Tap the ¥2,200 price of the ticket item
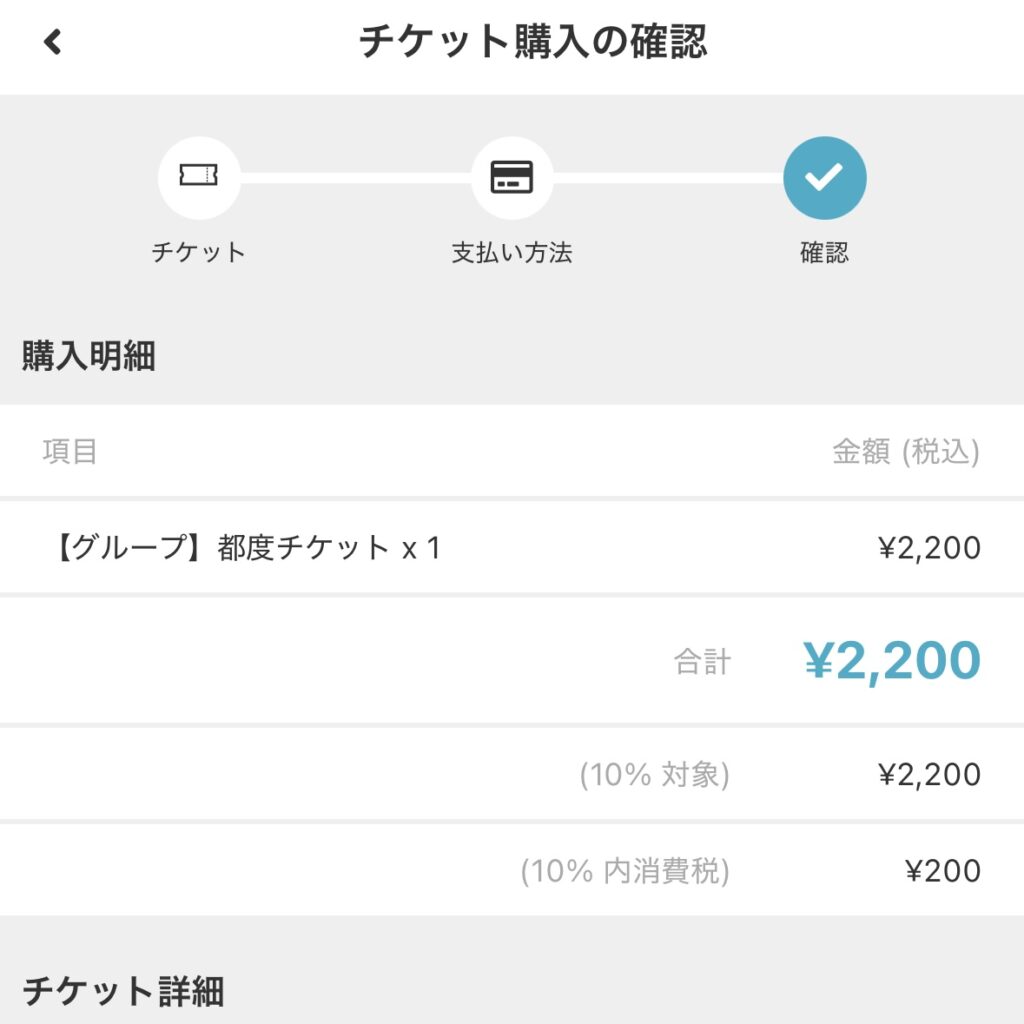The width and height of the screenshot is (1024, 1024). 929,547
